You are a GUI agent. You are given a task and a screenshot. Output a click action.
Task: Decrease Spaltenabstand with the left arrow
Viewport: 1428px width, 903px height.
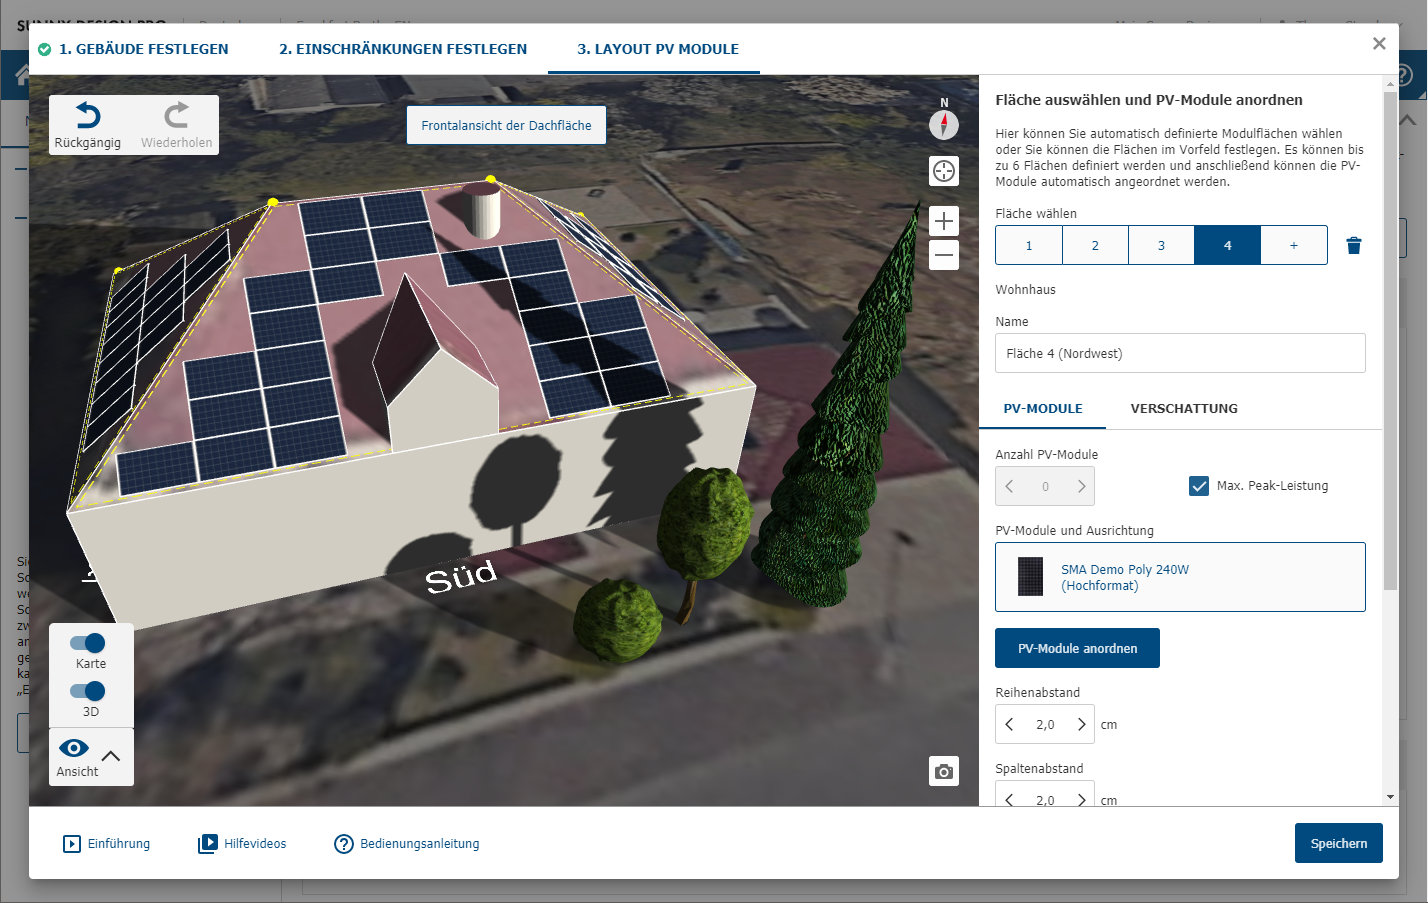1007,799
